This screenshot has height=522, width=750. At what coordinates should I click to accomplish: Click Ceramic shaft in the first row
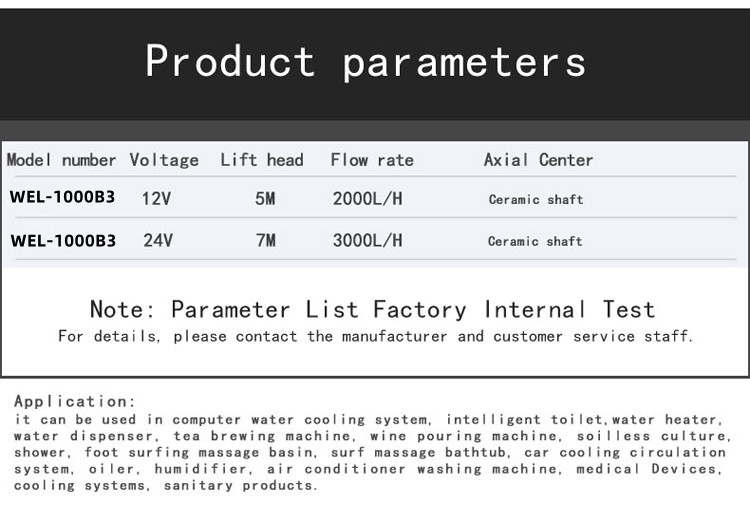point(536,199)
